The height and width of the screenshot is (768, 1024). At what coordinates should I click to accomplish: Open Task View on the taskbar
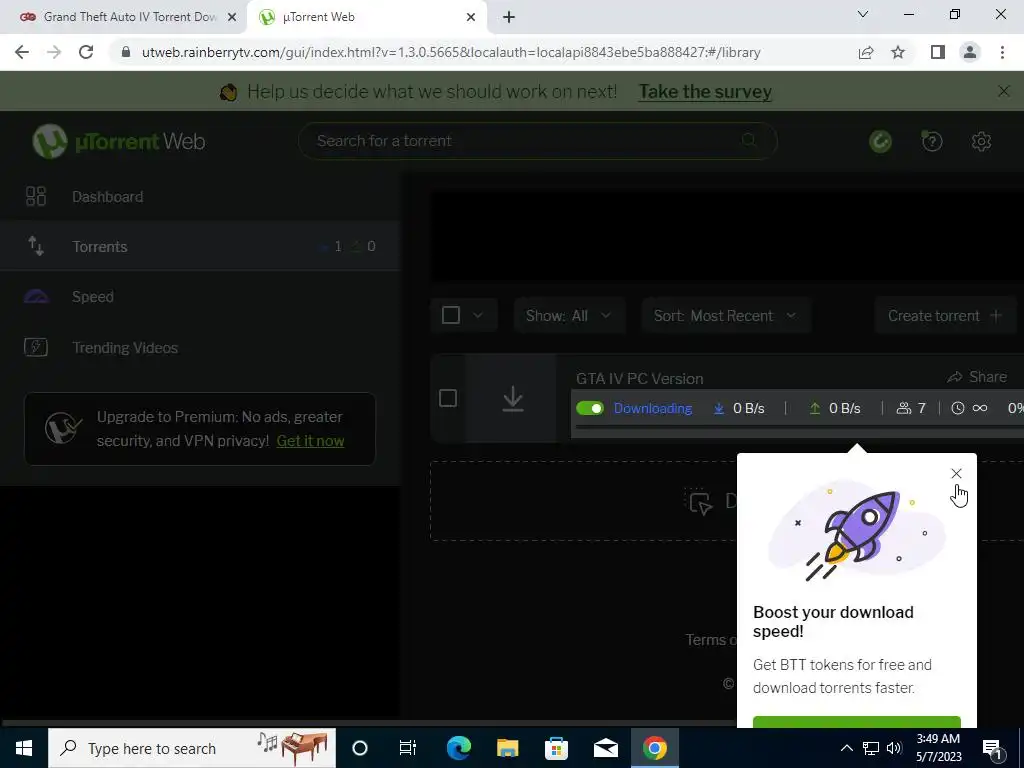(x=408, y=748)
